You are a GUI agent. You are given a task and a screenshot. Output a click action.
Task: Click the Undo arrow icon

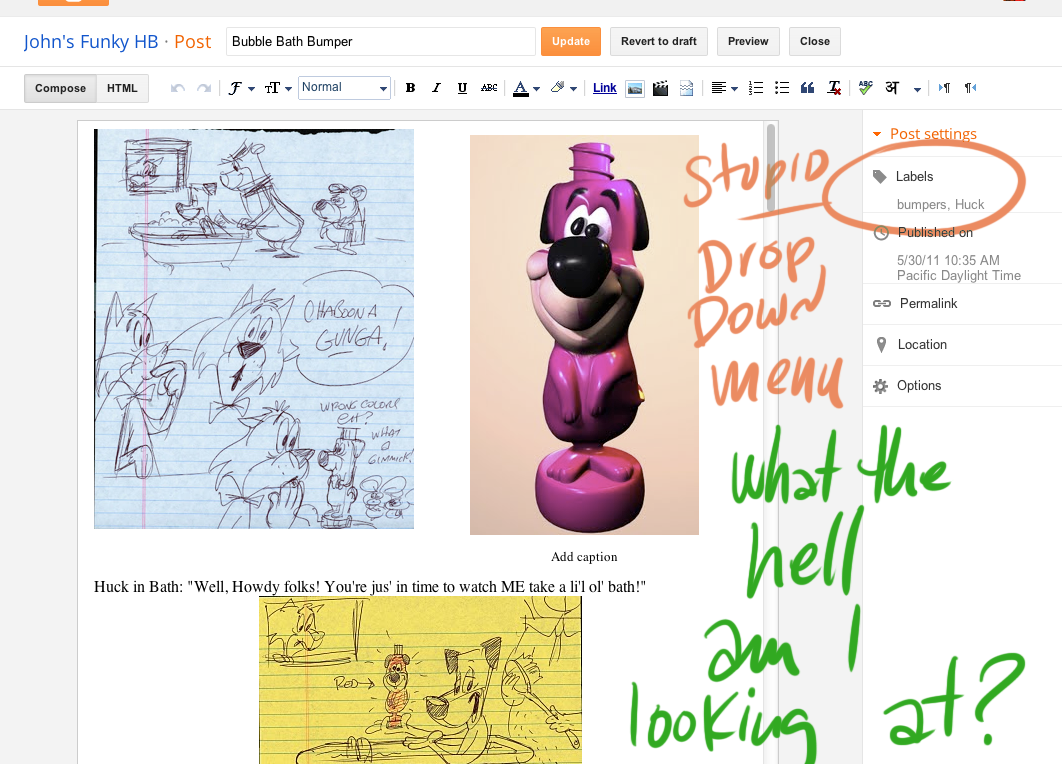pos(178,88)
